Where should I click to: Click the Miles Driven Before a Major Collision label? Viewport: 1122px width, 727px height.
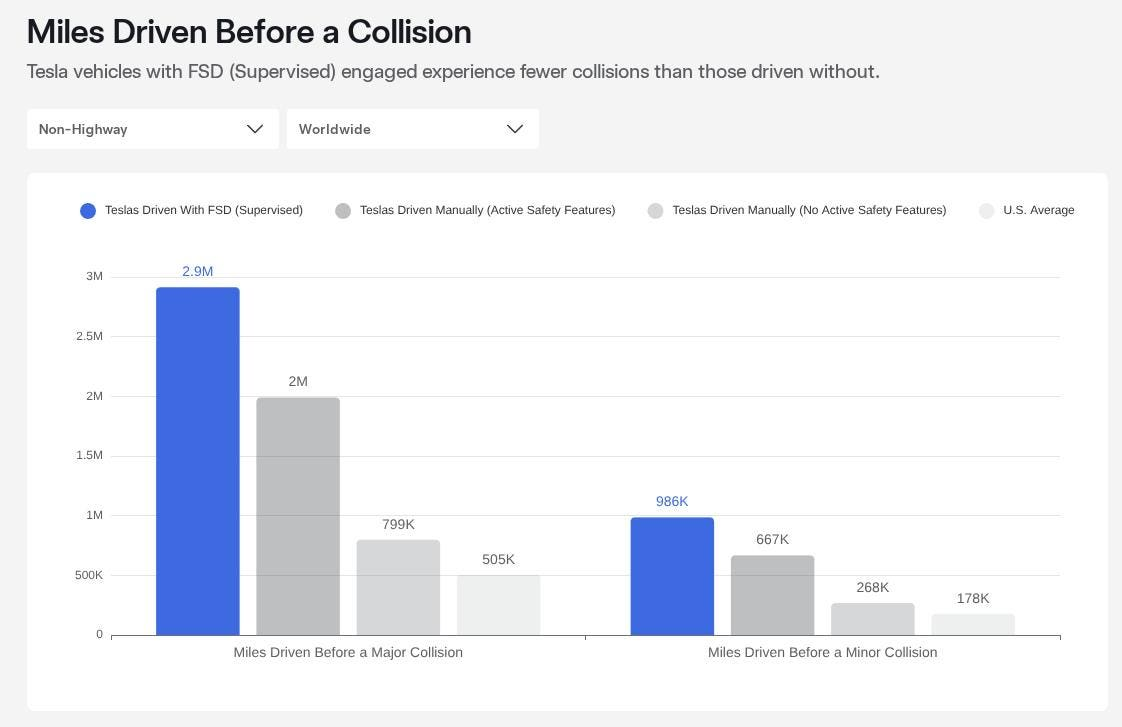tap(348, 652)
